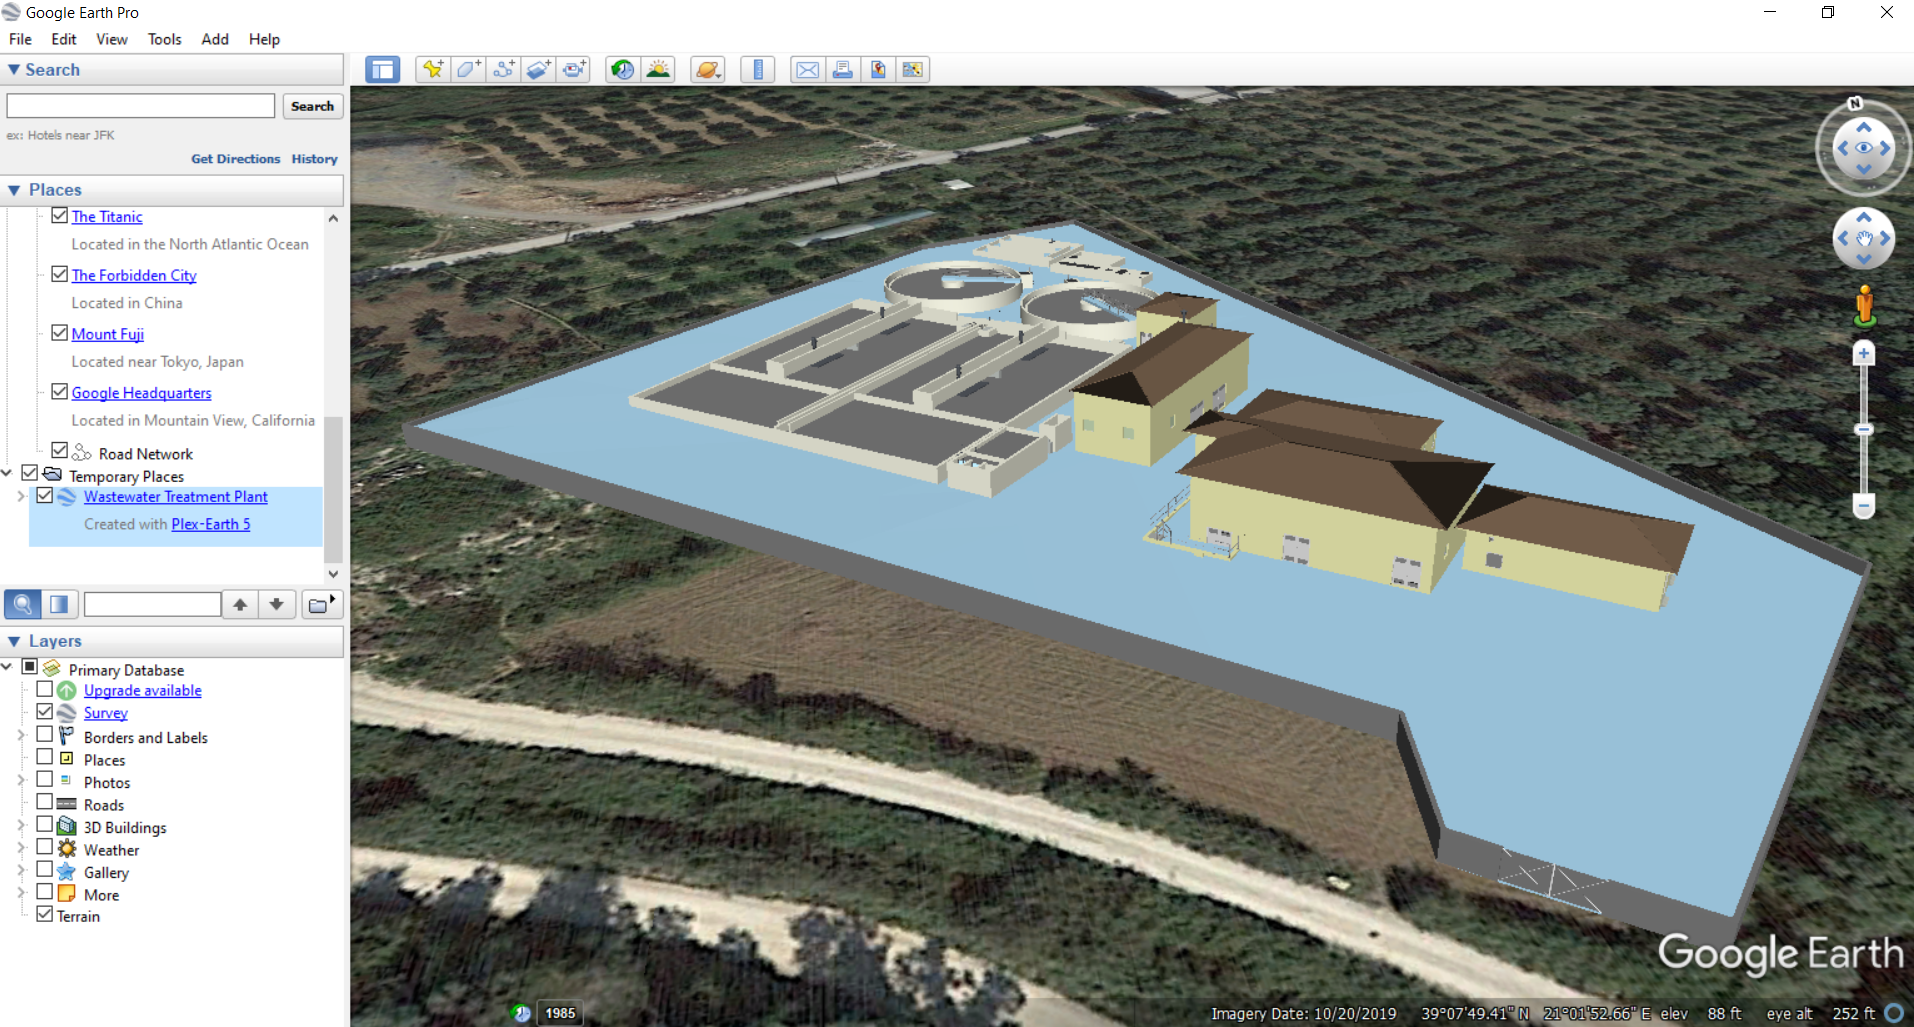
Task: Open the Edit menu
Action: (x=64, y=39)
